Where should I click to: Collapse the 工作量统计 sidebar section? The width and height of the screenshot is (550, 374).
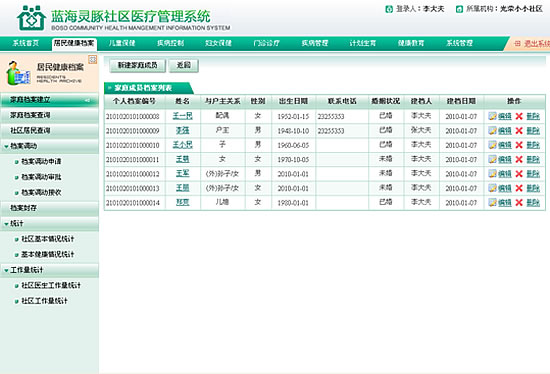6,271
